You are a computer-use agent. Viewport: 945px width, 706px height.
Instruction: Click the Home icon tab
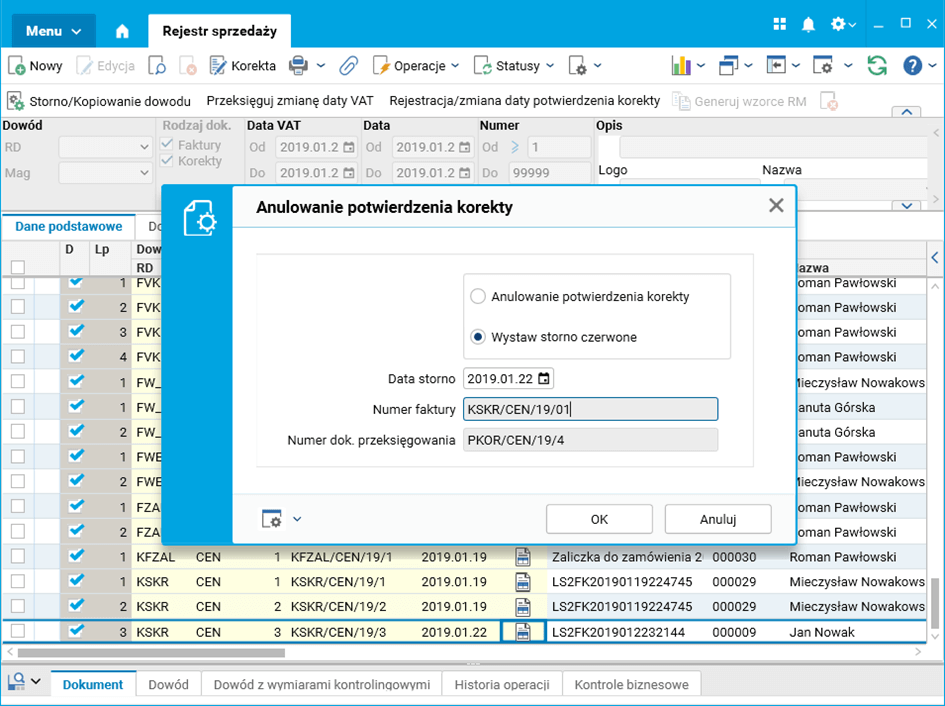click(122, 31)
